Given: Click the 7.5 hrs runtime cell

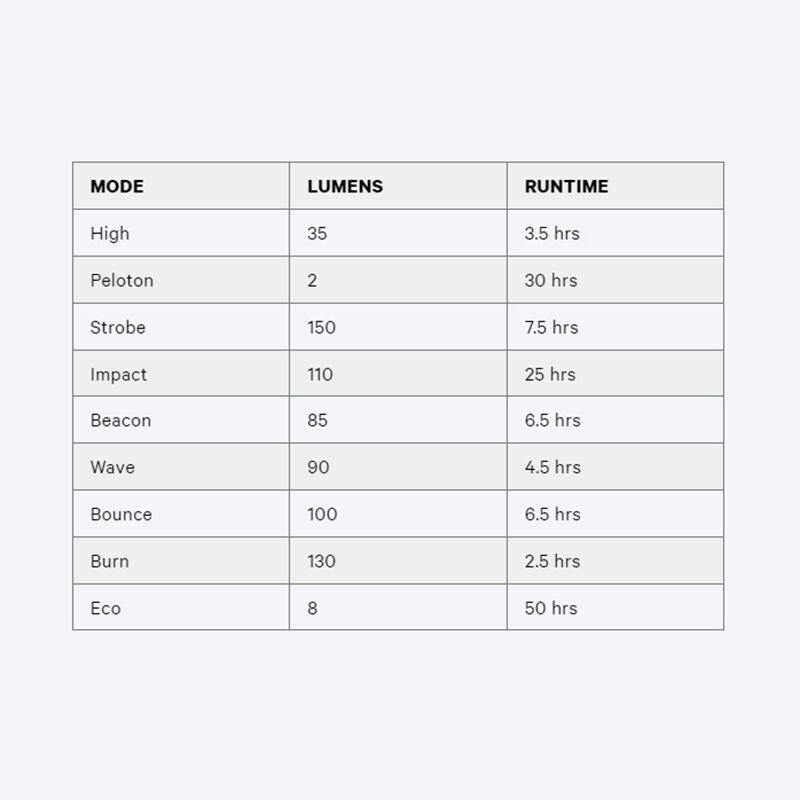Looking at the screenshot, I should (615, 327).
